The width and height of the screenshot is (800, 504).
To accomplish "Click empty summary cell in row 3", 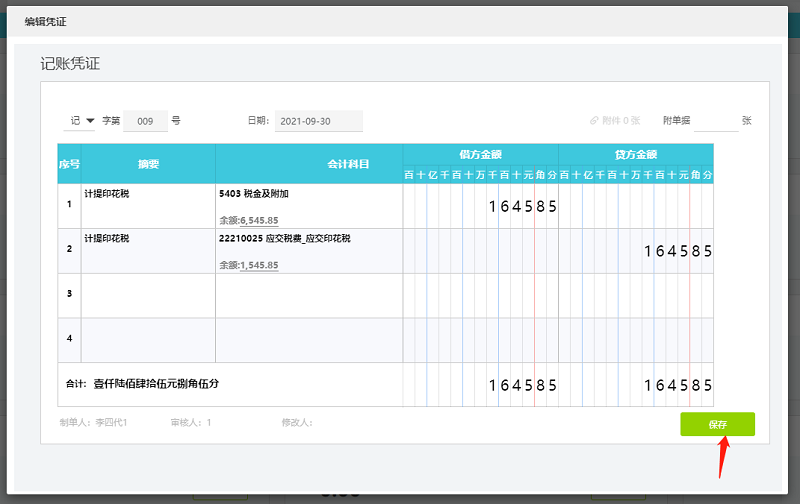I will click(147, 295).
